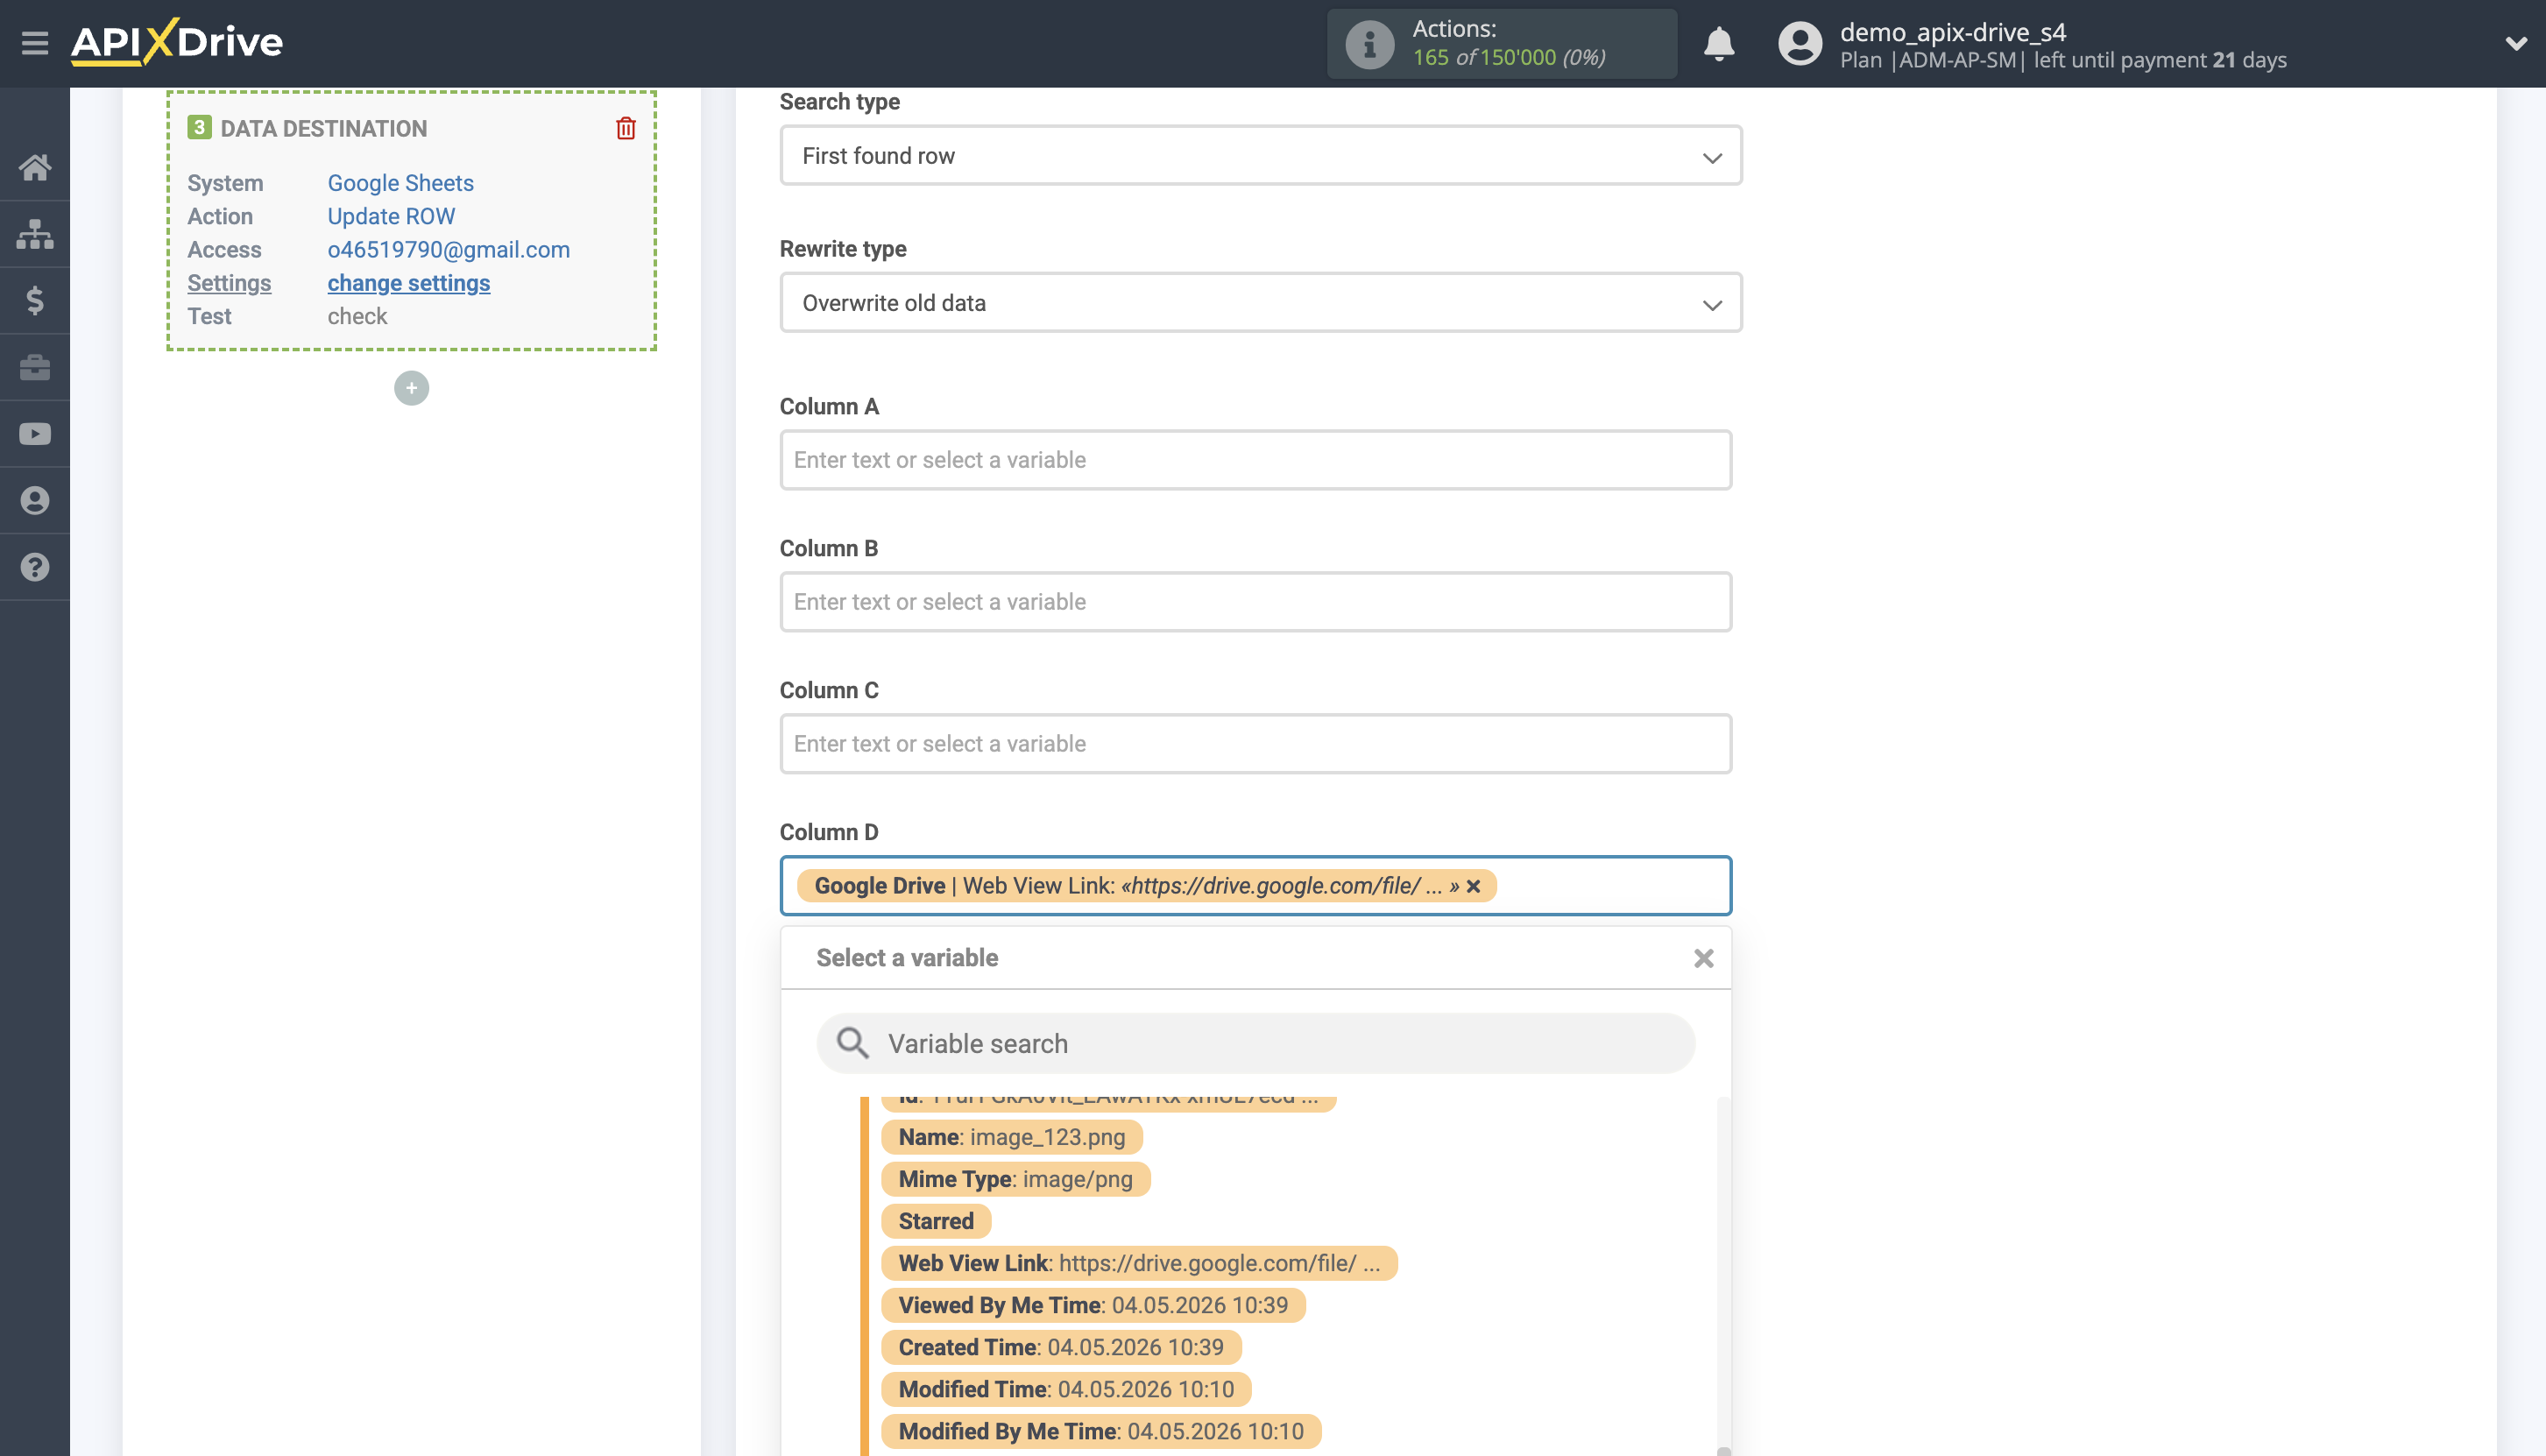Click the user avatar icon
2546x1456 pixels.
click(1800, 44)
